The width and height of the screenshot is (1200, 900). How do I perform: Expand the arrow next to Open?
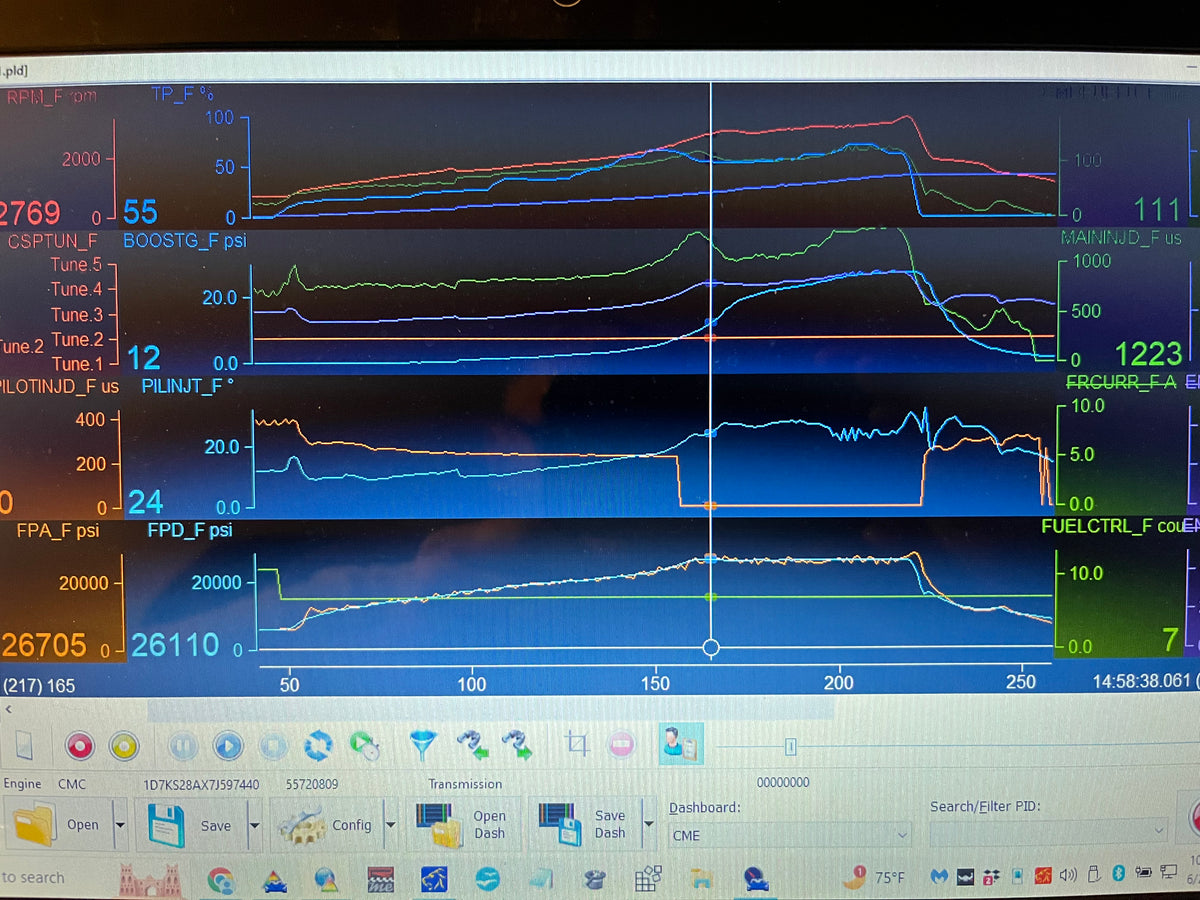pos(120,826)
